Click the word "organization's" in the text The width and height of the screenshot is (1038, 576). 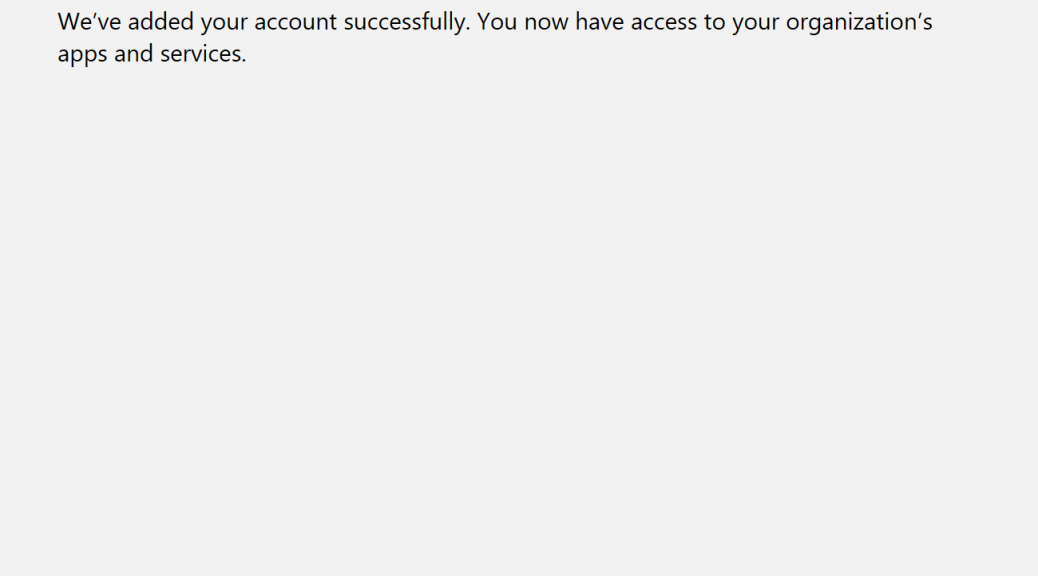coord(859,24)
